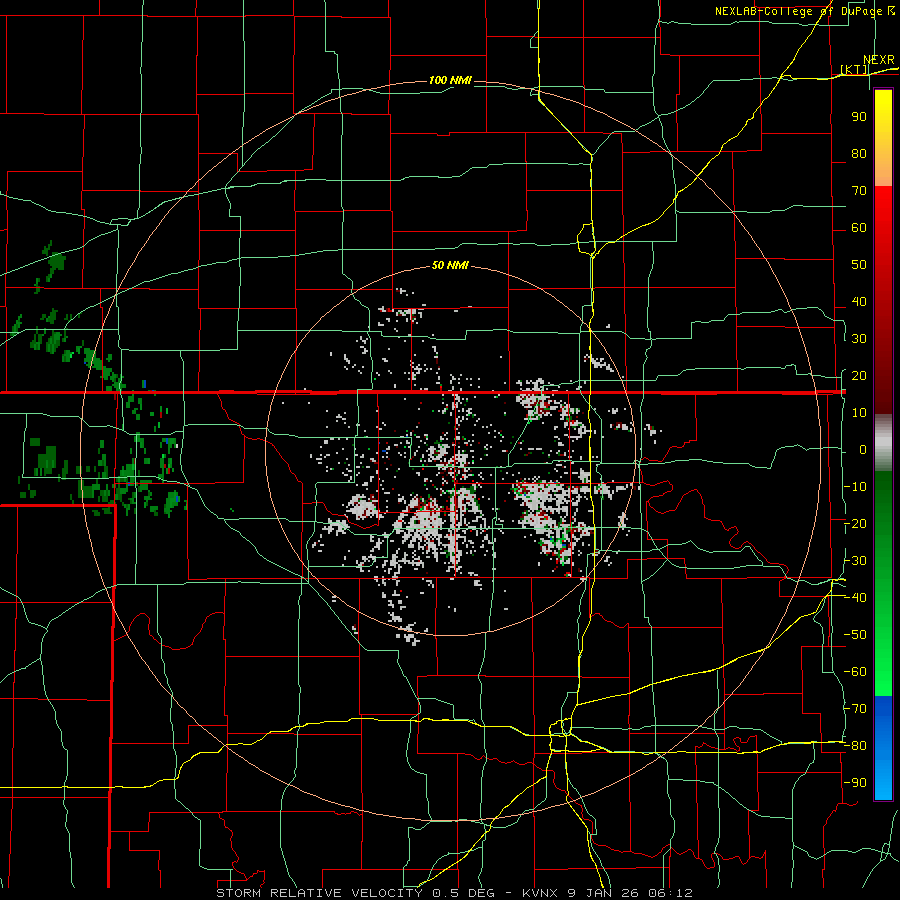Image resolution: width=900 pixels, height=900 pixels.
Task: Click the "100 NMI" range ring label
Action: click(451, 80)
